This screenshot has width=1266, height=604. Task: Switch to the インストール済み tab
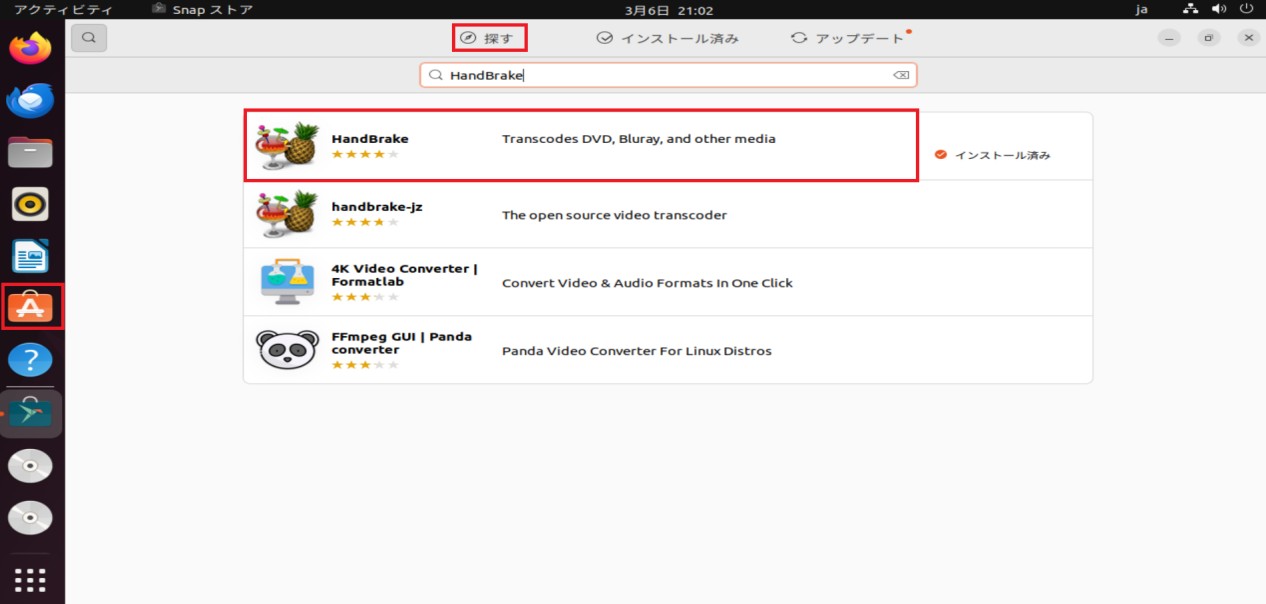[668, 38]
